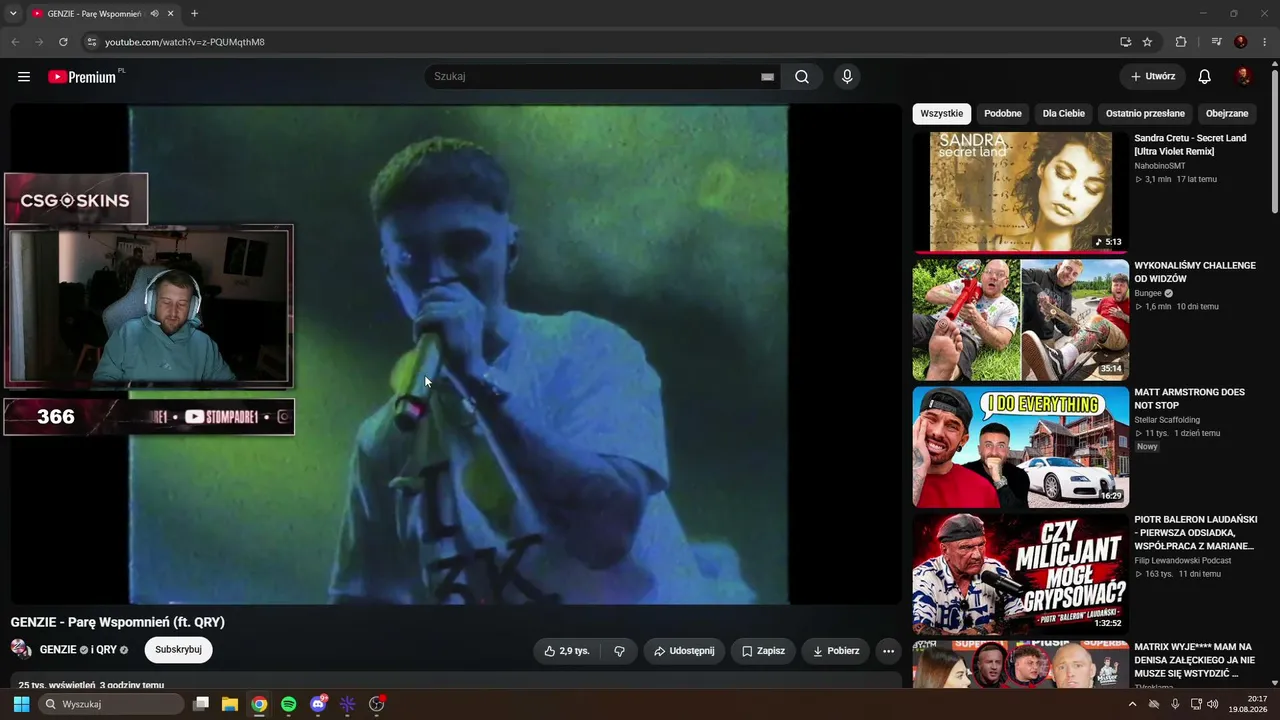Open Chrome extensions puzzle icon
The width and height of the screenshot is (1280, 720).
click(x=1181, y=42)
